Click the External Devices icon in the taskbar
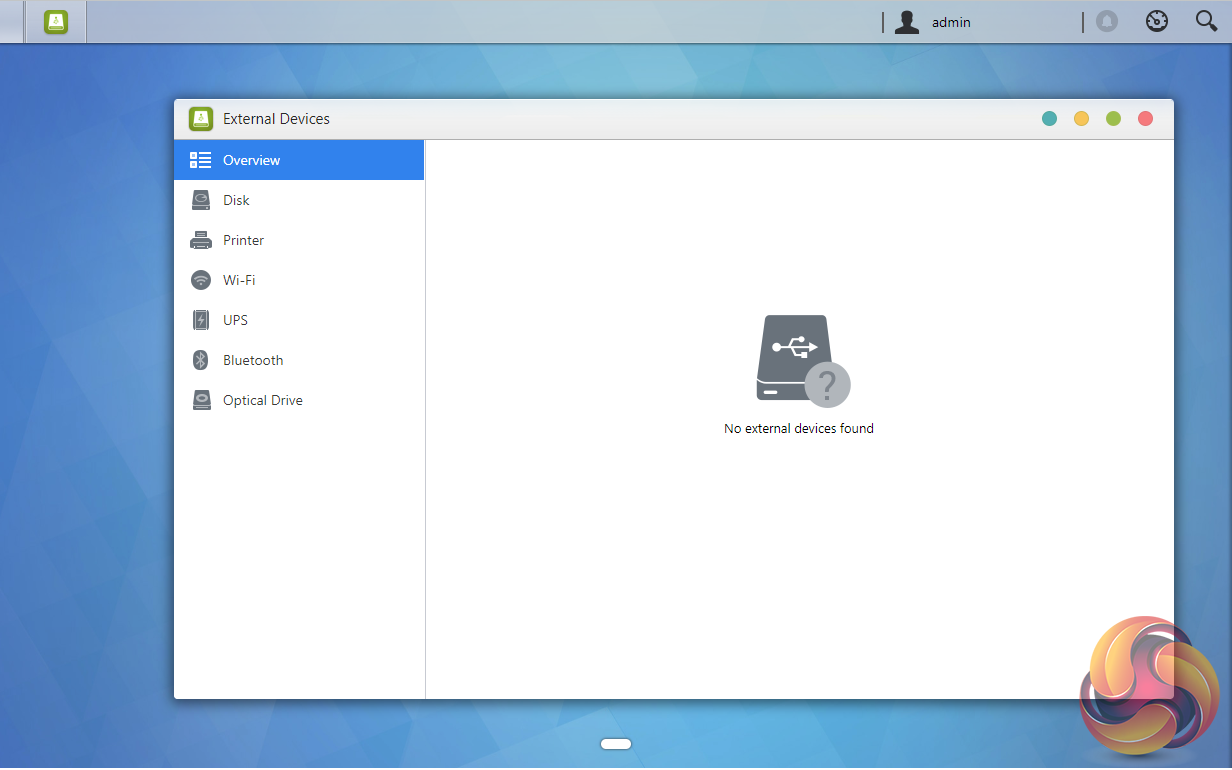1232x770 pixels. tap(56, 22)
